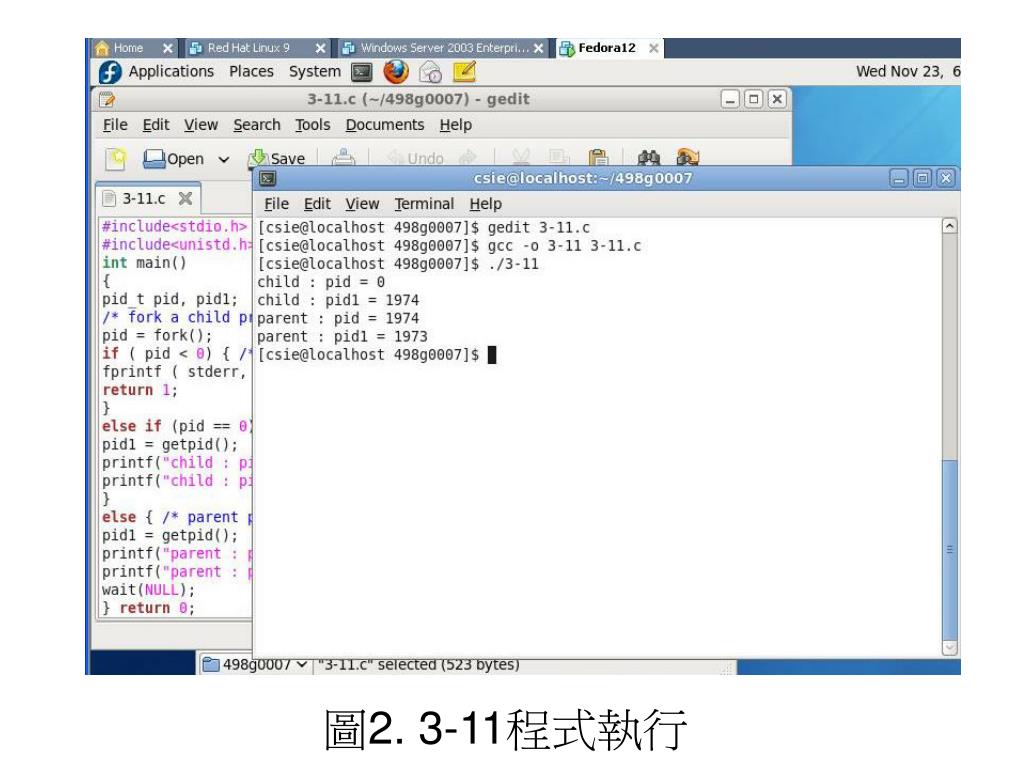Launch the Terminal icon in top panel
The image size is (1024, 768).
(361, 72)
